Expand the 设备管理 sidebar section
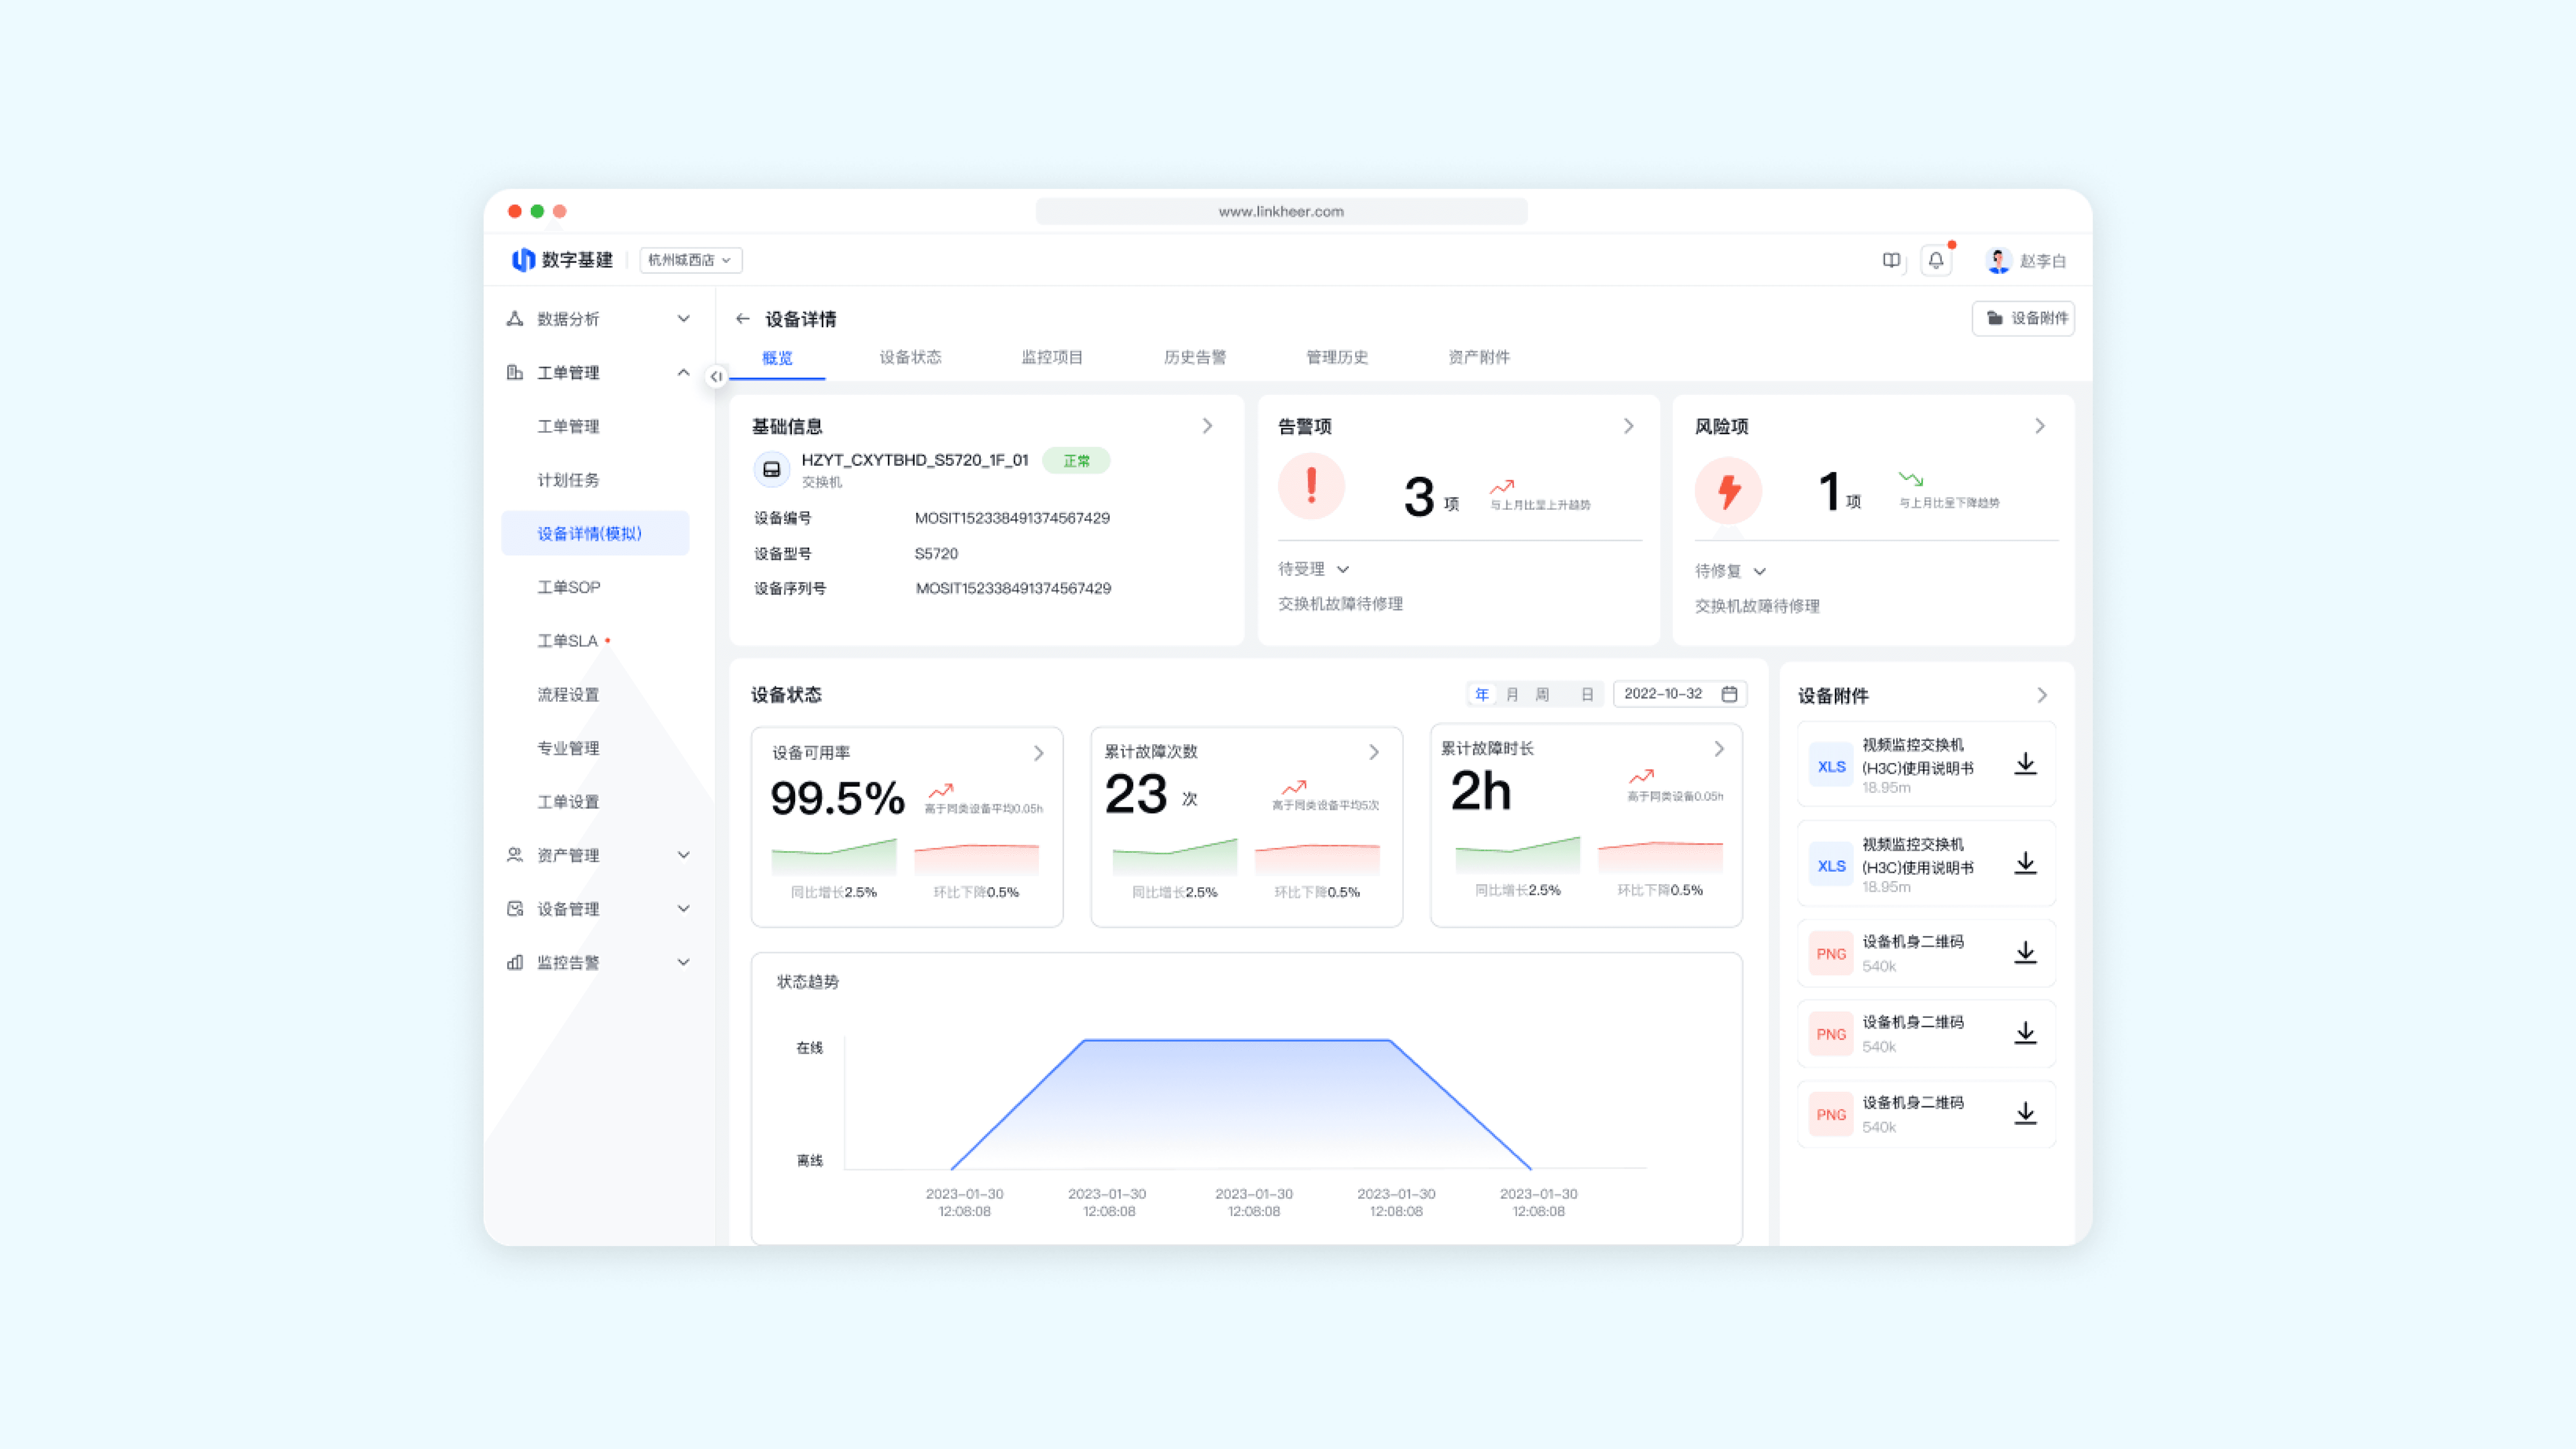The image size is (2576, 1449). [x=684, y=909]
